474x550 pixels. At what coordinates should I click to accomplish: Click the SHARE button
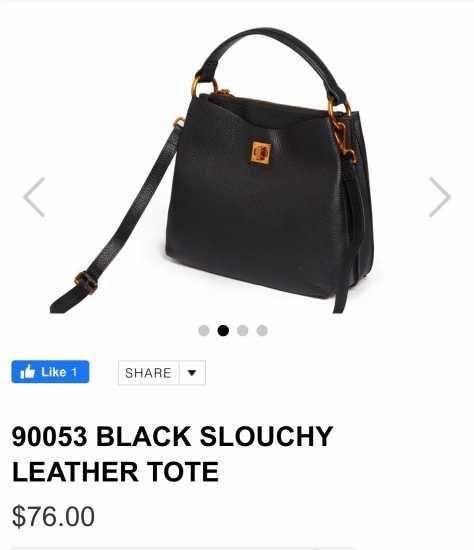click(x=148, y=373)
